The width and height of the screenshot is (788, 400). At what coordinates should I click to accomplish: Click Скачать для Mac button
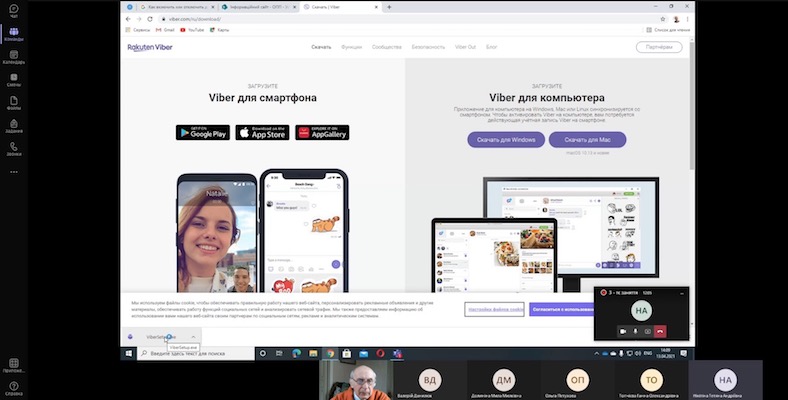[x=587, y=140]
